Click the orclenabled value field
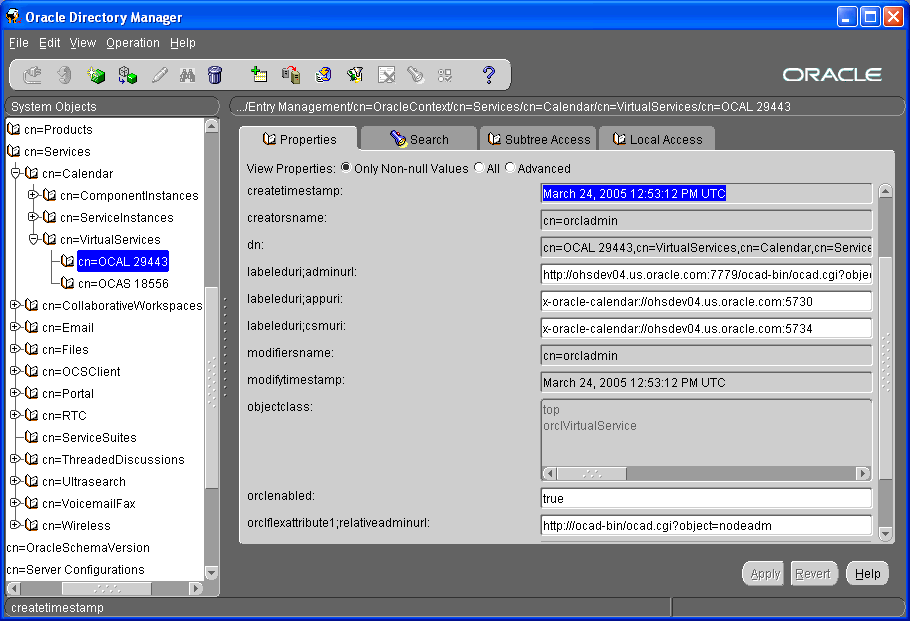This screenshot has width=910, height=621. pyautogui.click(x=706, y=498)
